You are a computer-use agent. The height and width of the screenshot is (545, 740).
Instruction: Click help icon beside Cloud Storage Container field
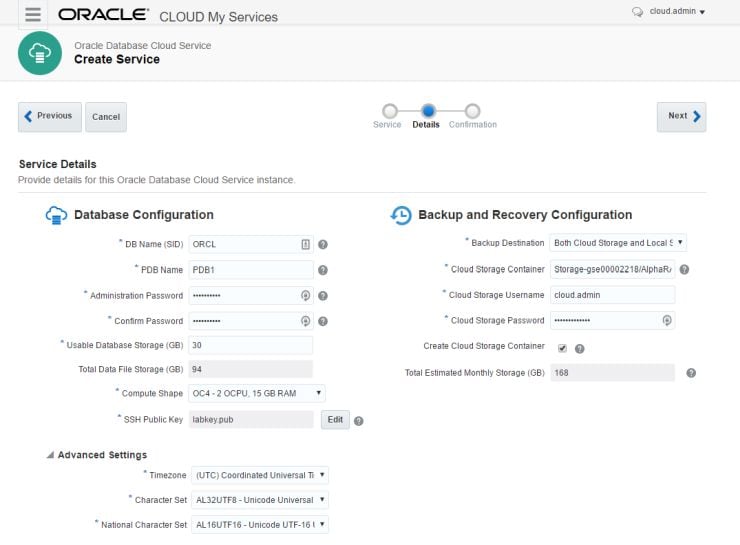684,269
